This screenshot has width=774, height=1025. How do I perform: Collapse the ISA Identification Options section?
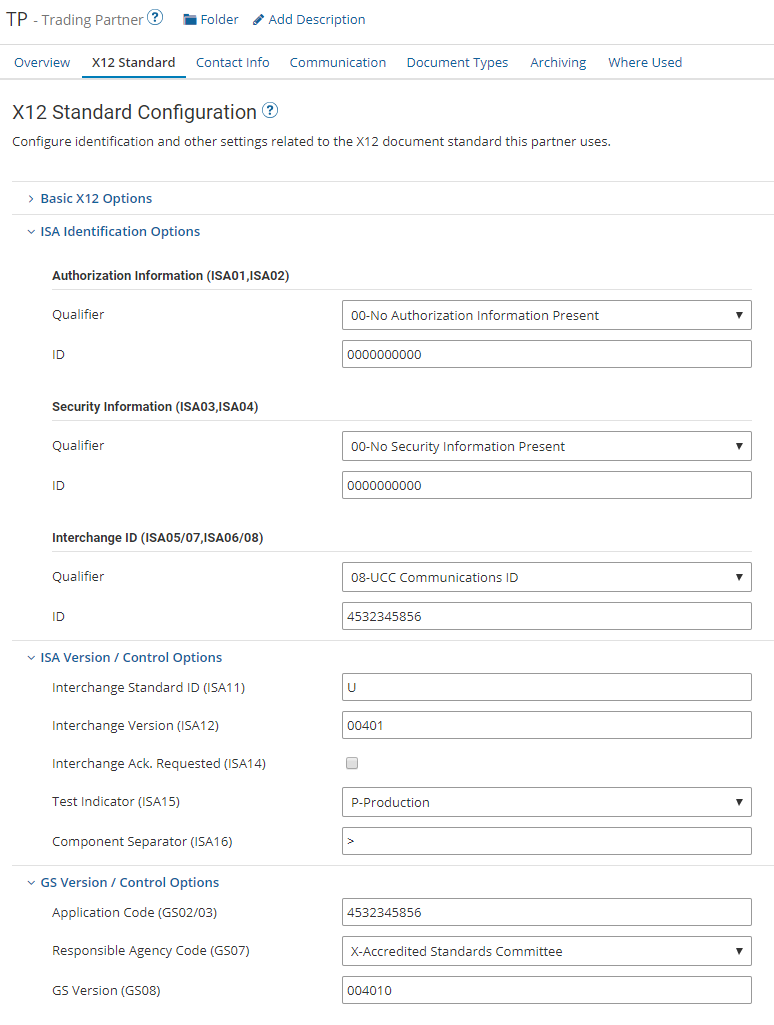(120, 231)
